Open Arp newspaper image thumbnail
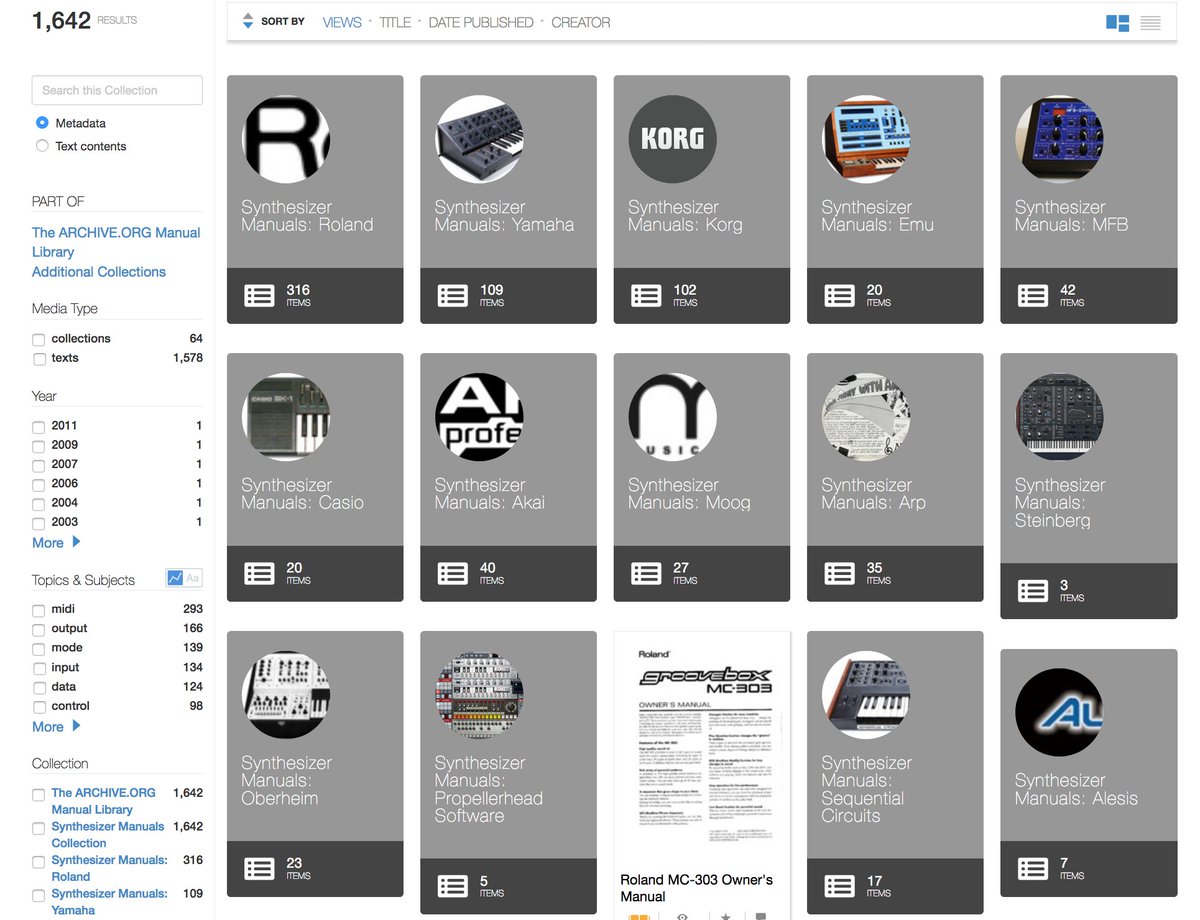The width and height of the screenshot is (1200, 920). click(866, 417)
